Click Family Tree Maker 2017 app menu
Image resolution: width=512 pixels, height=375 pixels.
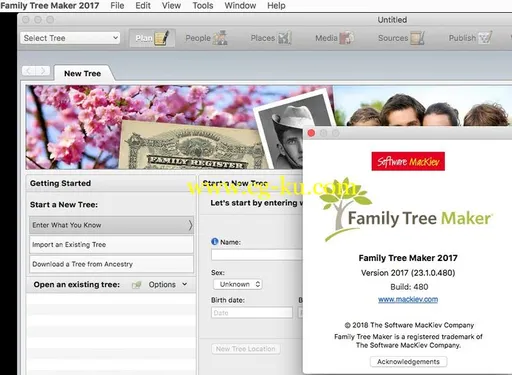tap(50, 6)
